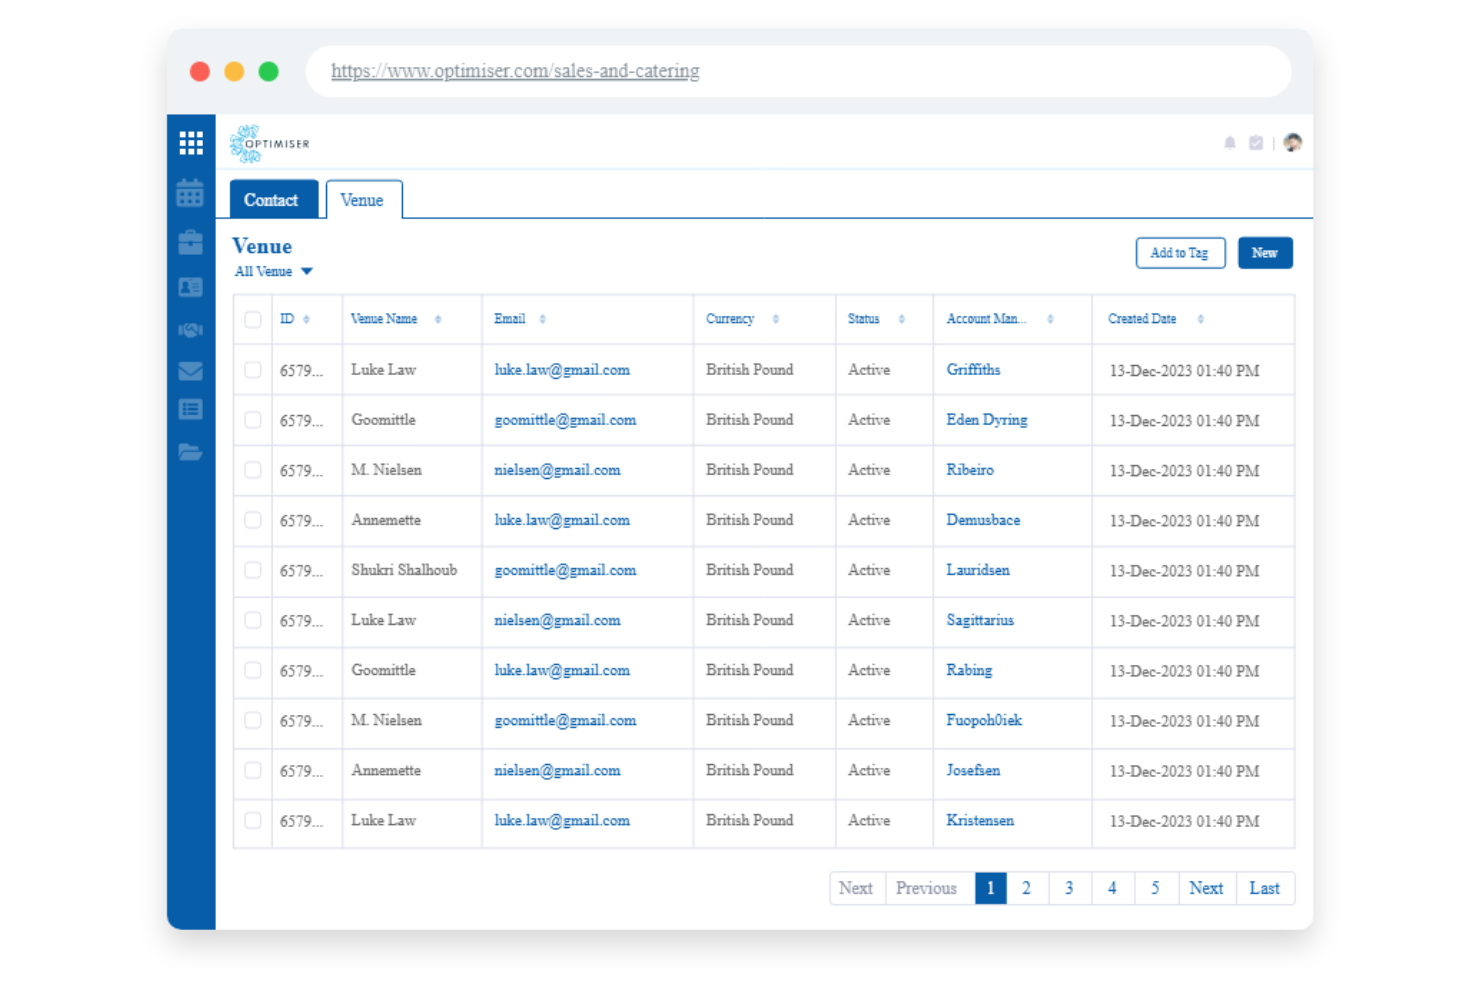1480x987 pixels.
Task: Click the New venue button
Action: [x=1265, y=253]
